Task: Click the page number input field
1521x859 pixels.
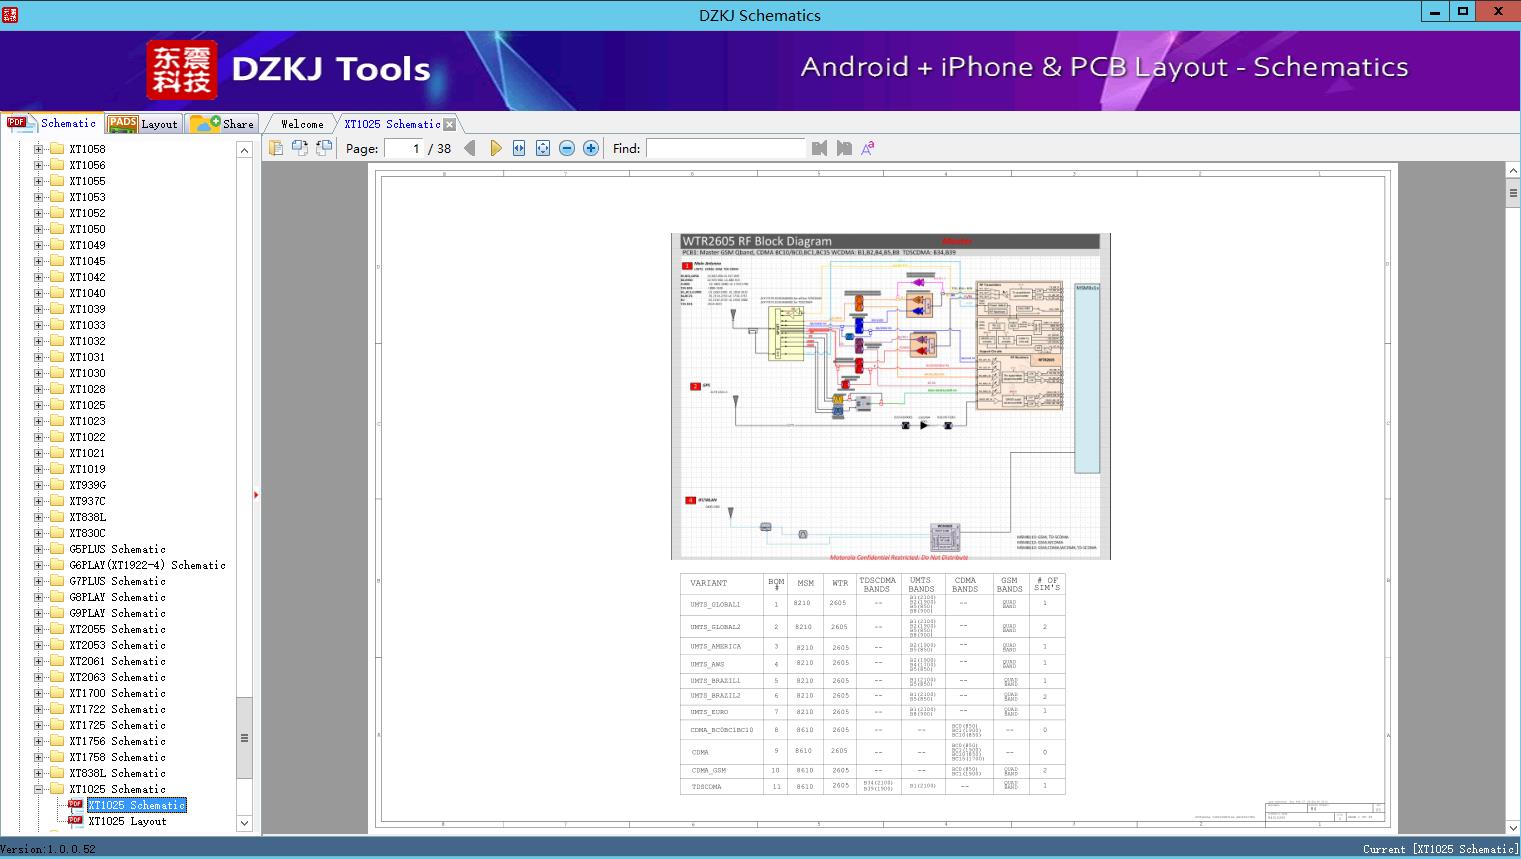Action: [403, 148]
